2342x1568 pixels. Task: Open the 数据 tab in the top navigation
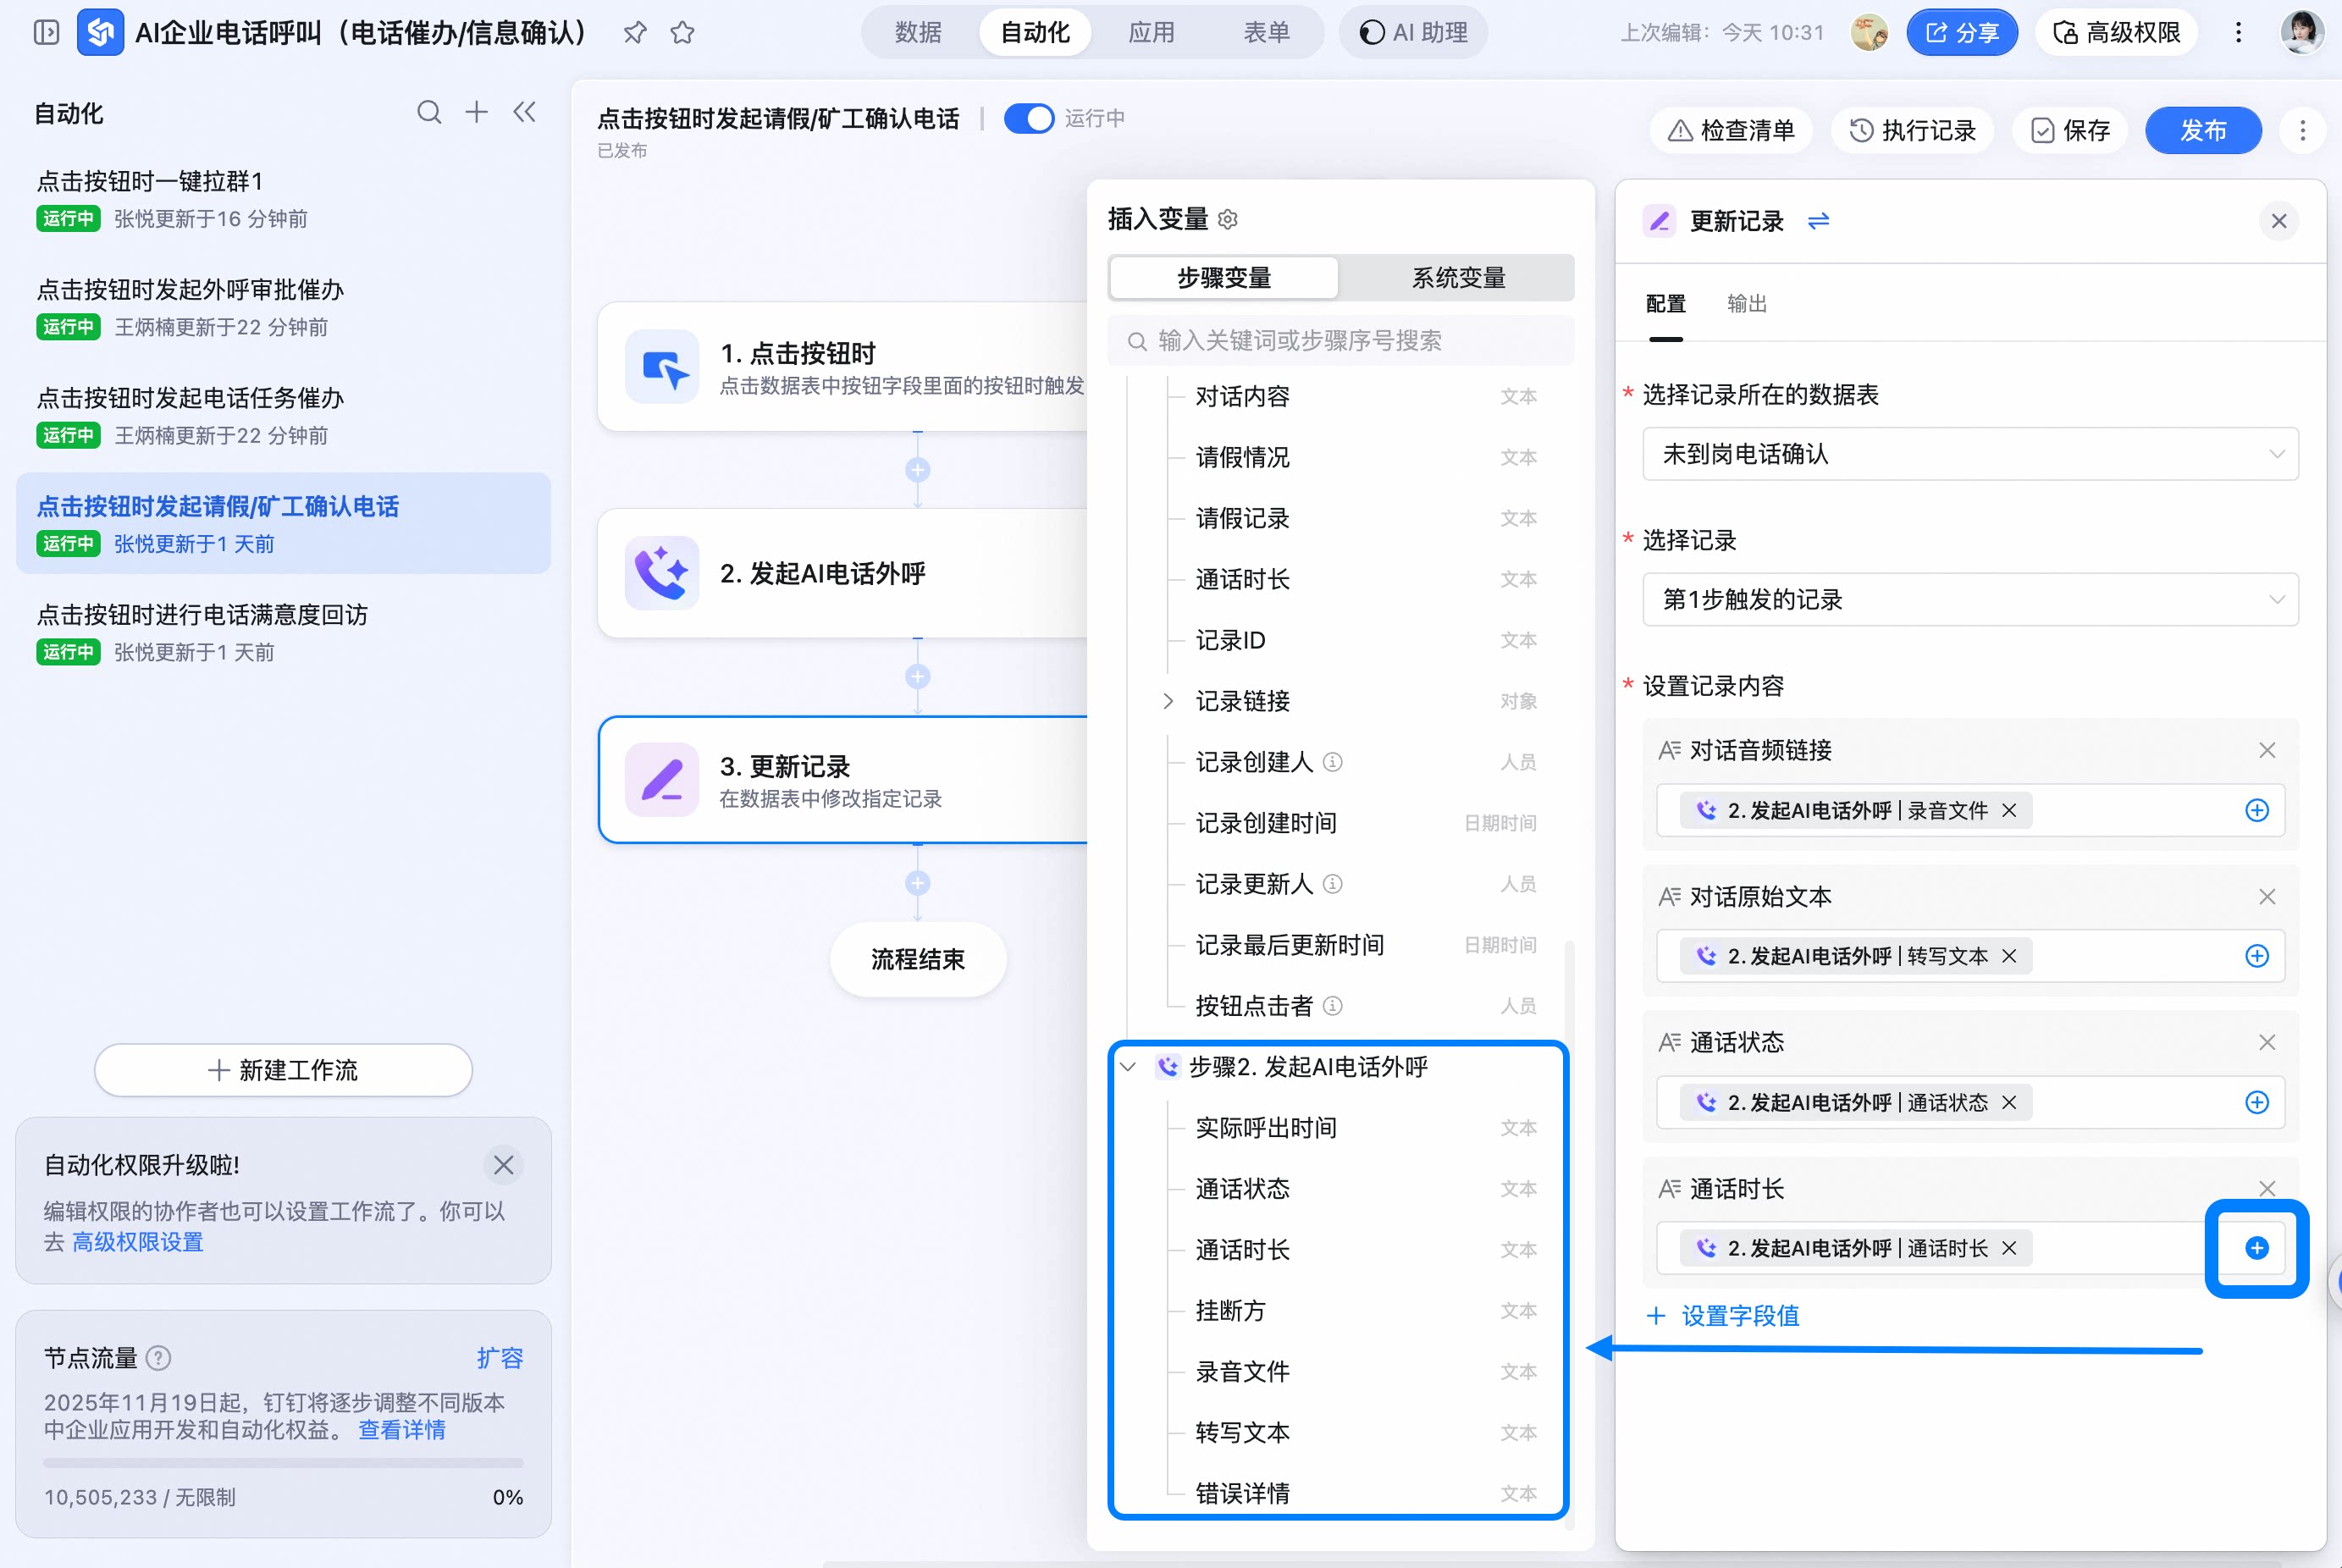point(917,33)
